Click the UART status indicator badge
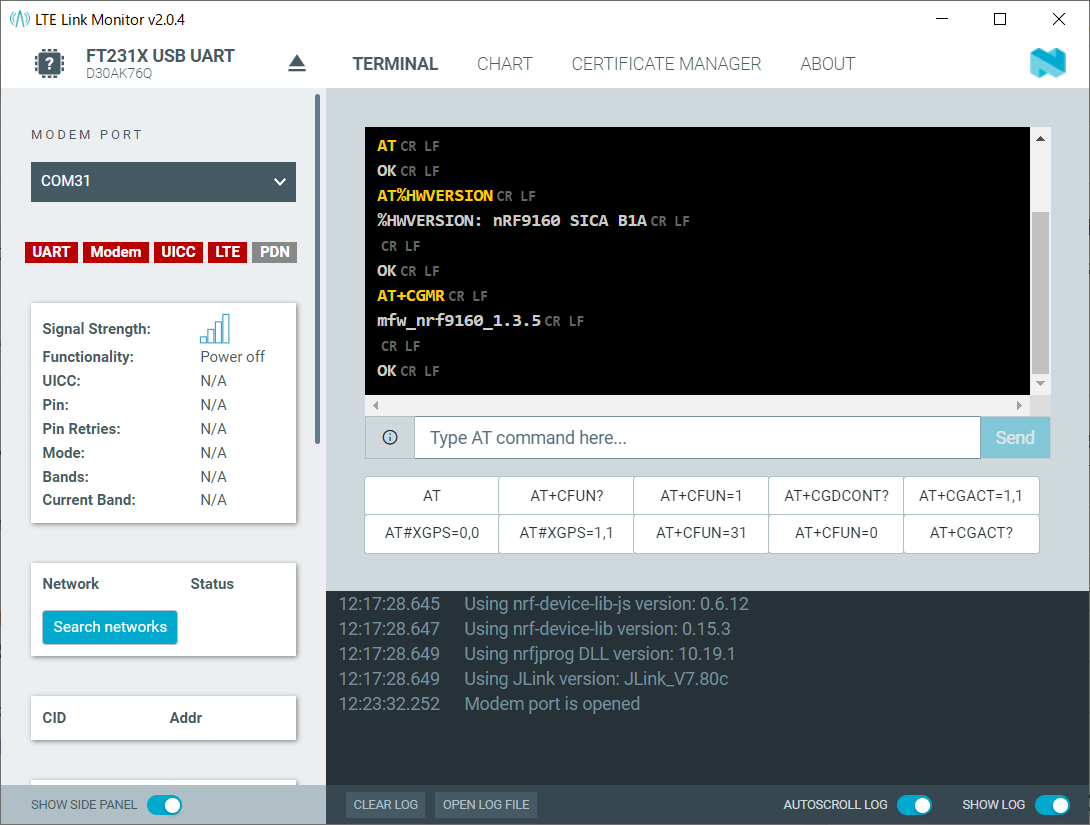Viewport: 1090px width, 825px height. pyautogui.click(x=51, y=252)
